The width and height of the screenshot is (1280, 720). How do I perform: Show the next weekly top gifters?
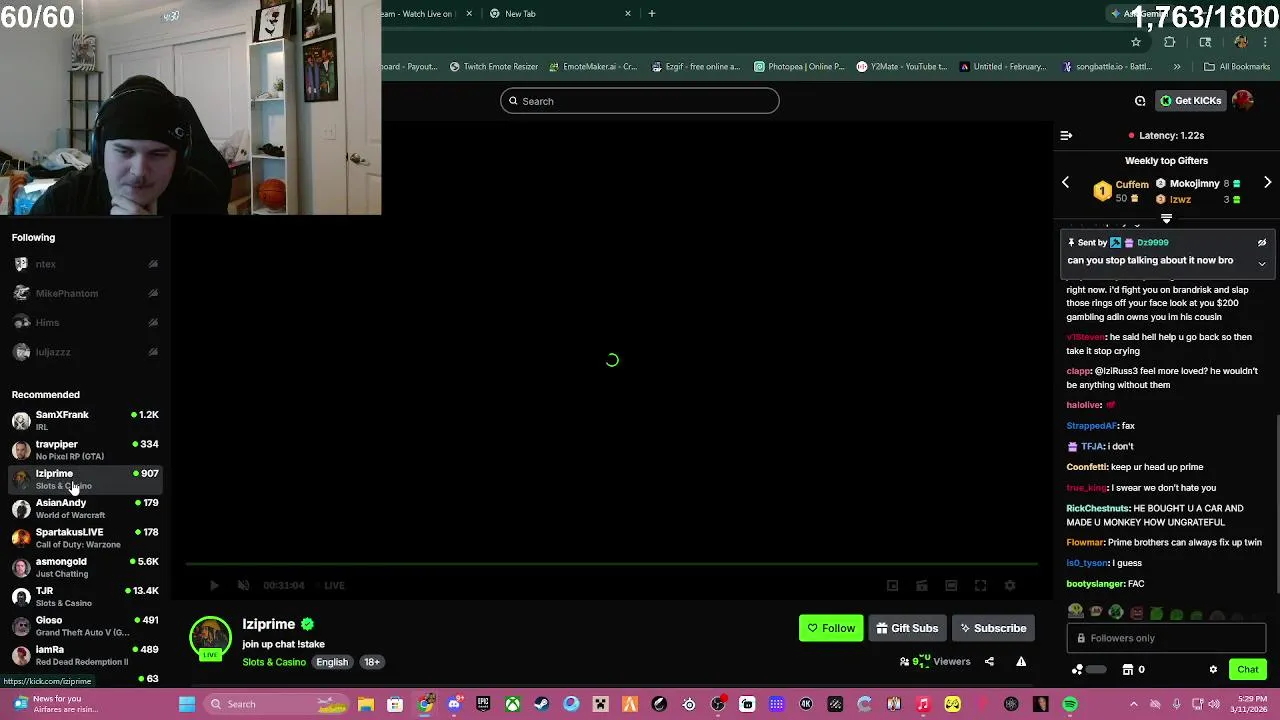click(1267, 183)
